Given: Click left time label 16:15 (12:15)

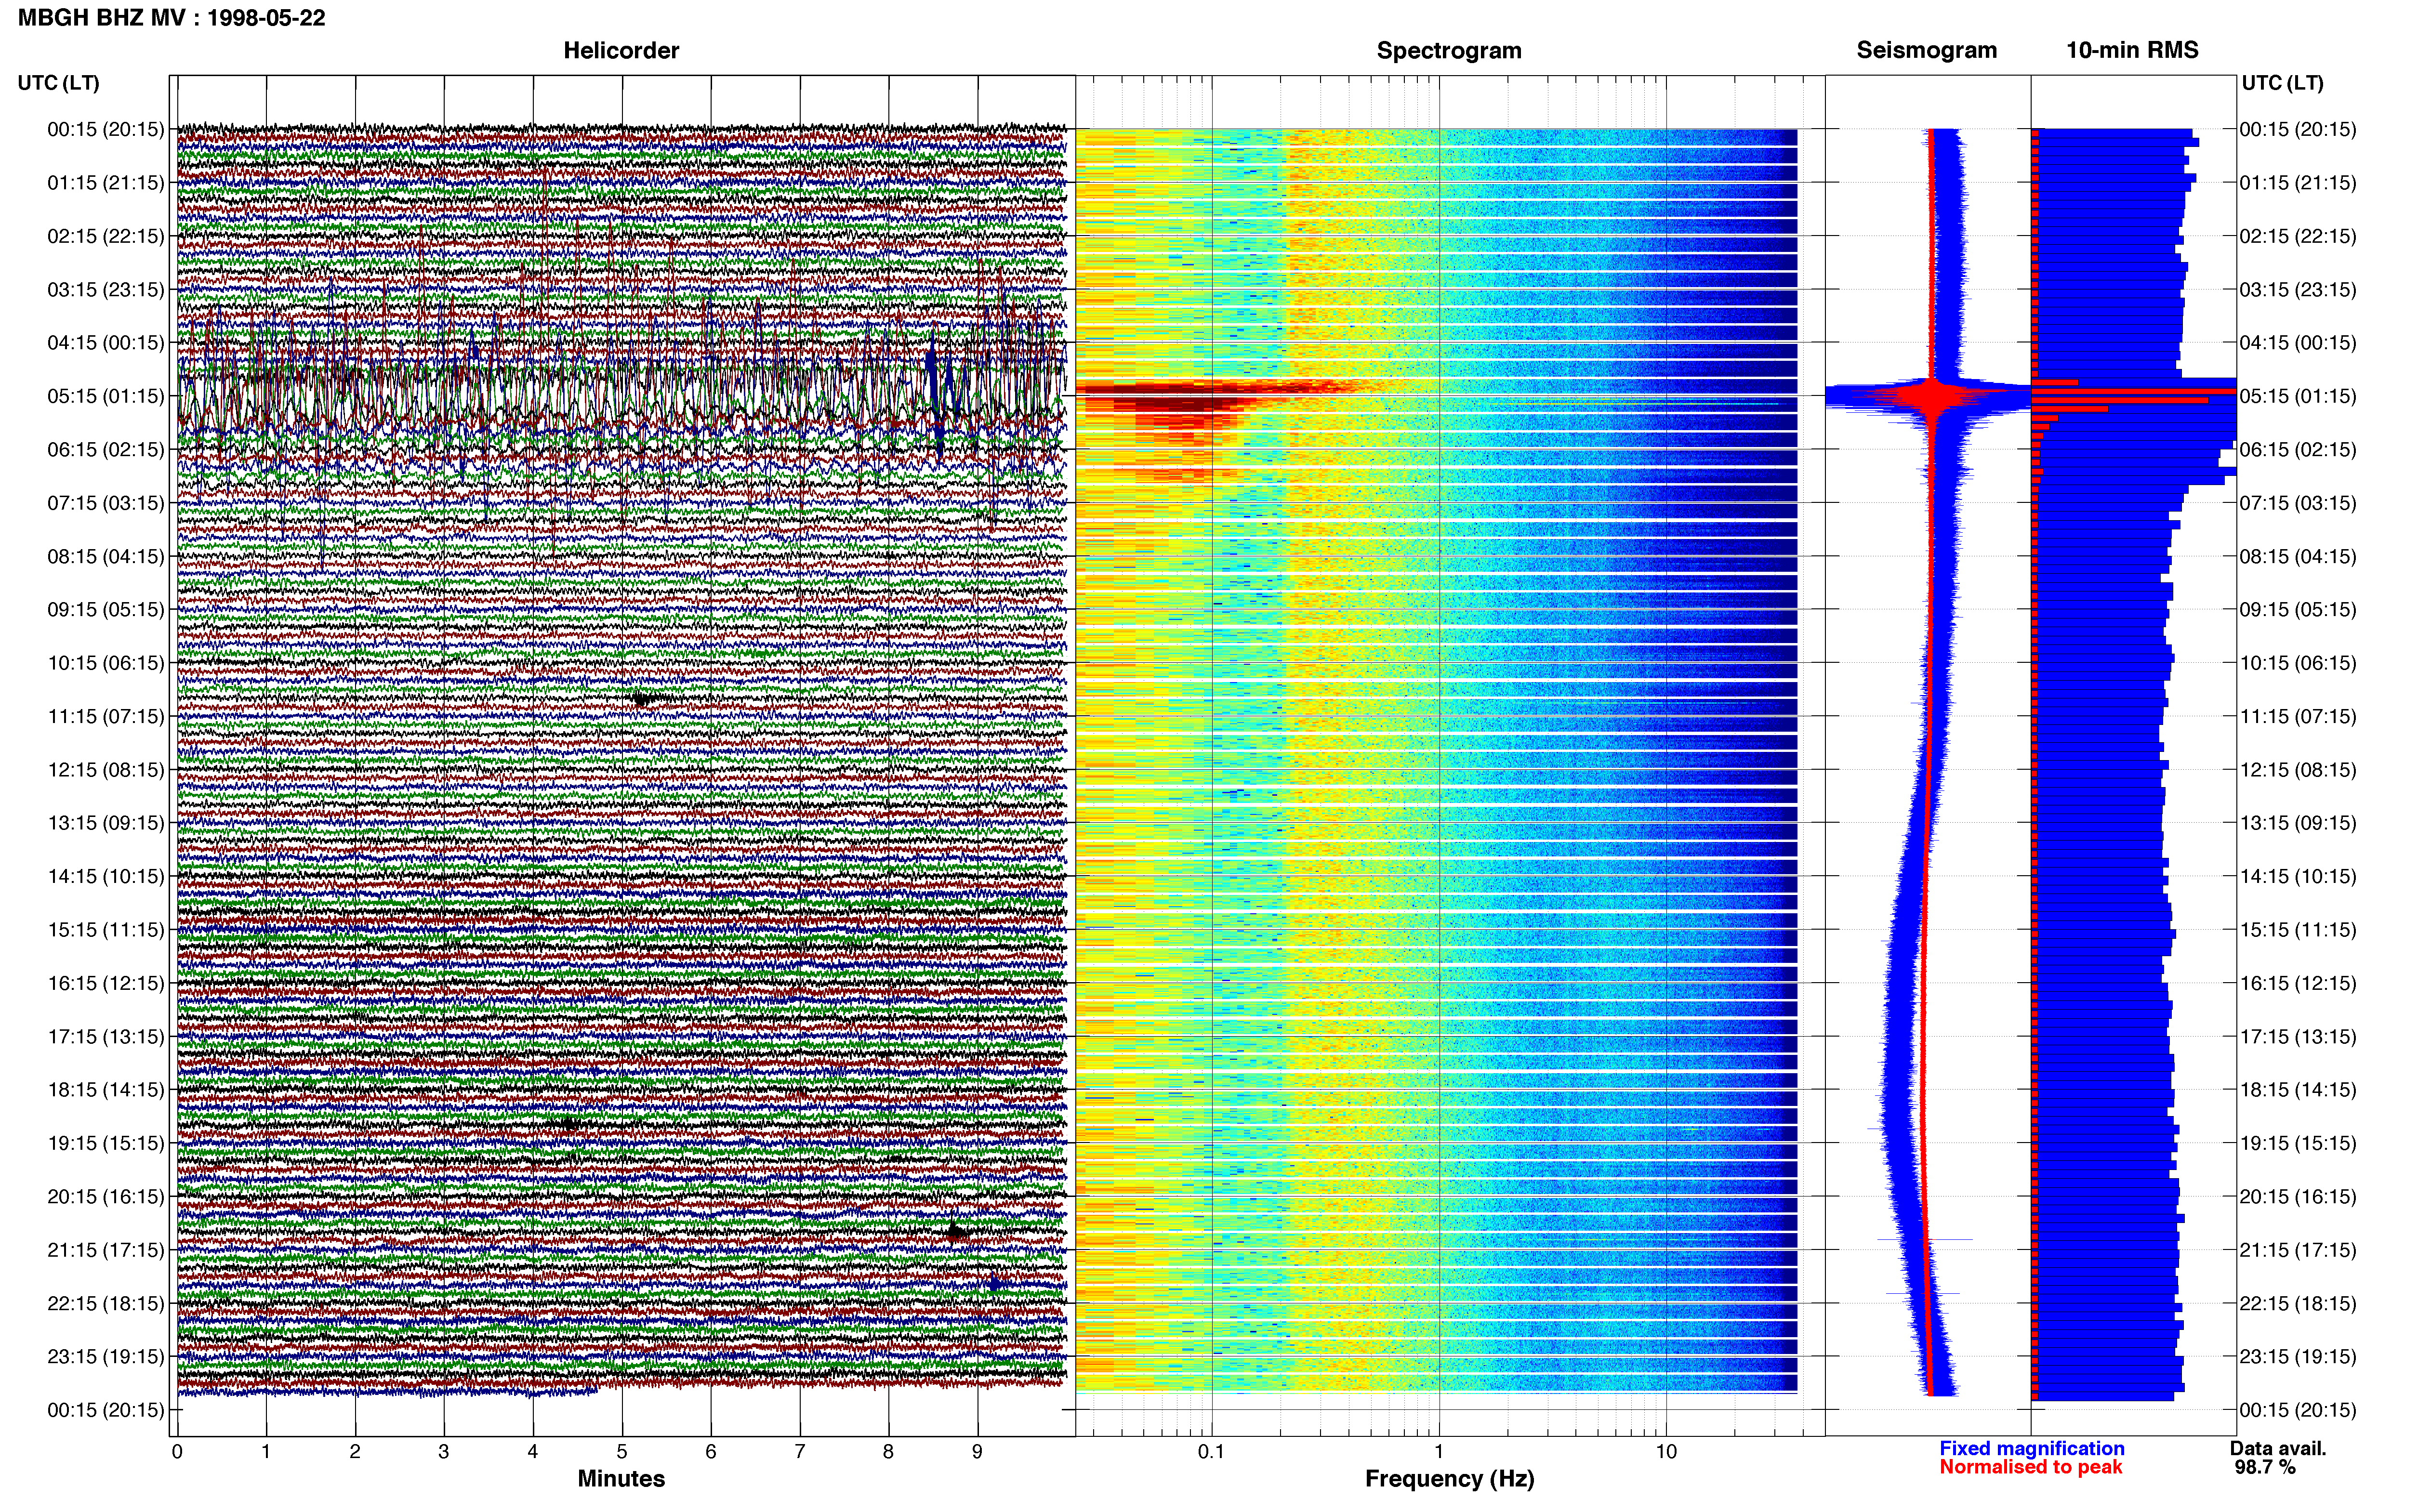Looking at the screenshot, I should point(106,983).
